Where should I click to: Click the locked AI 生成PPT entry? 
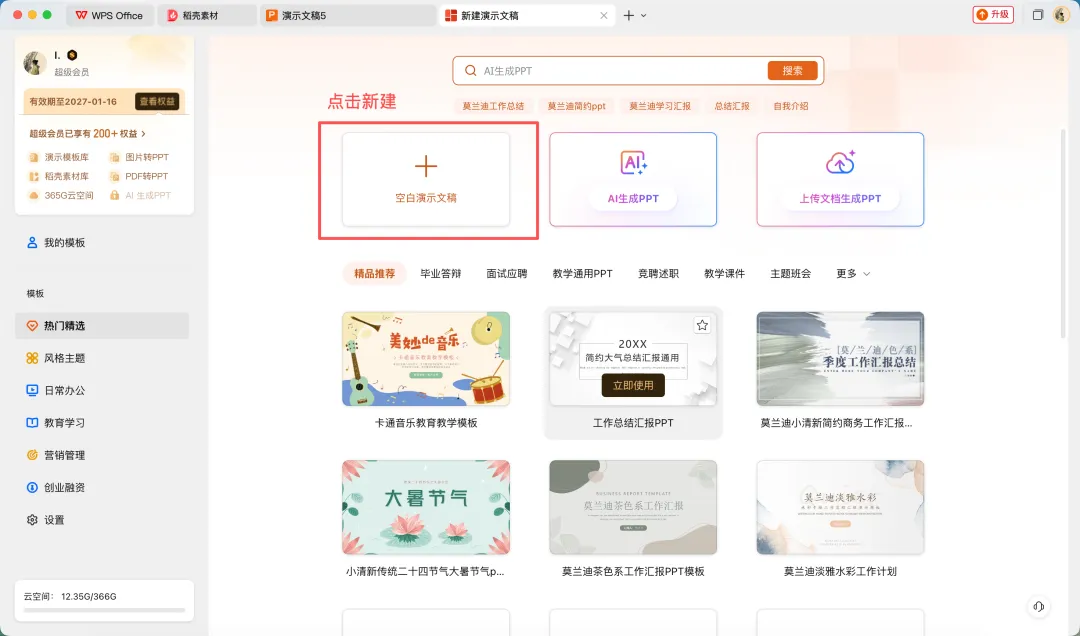click(x=141, y=196)
